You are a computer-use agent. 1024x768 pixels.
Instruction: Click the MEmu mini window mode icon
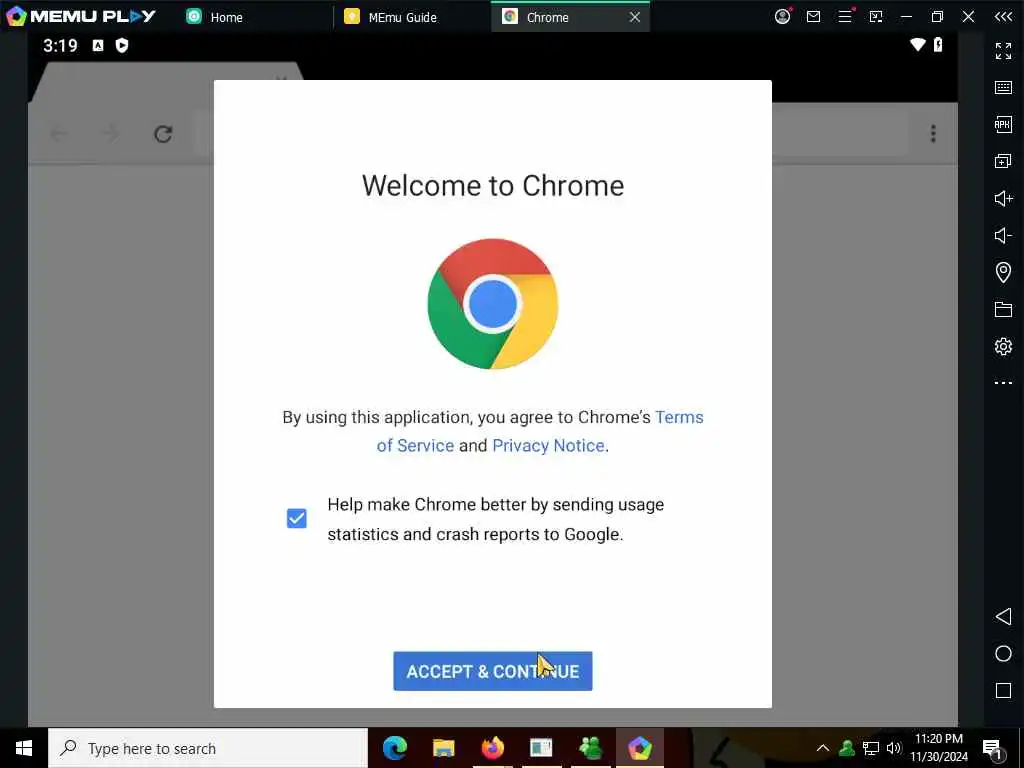pos(876,17)
